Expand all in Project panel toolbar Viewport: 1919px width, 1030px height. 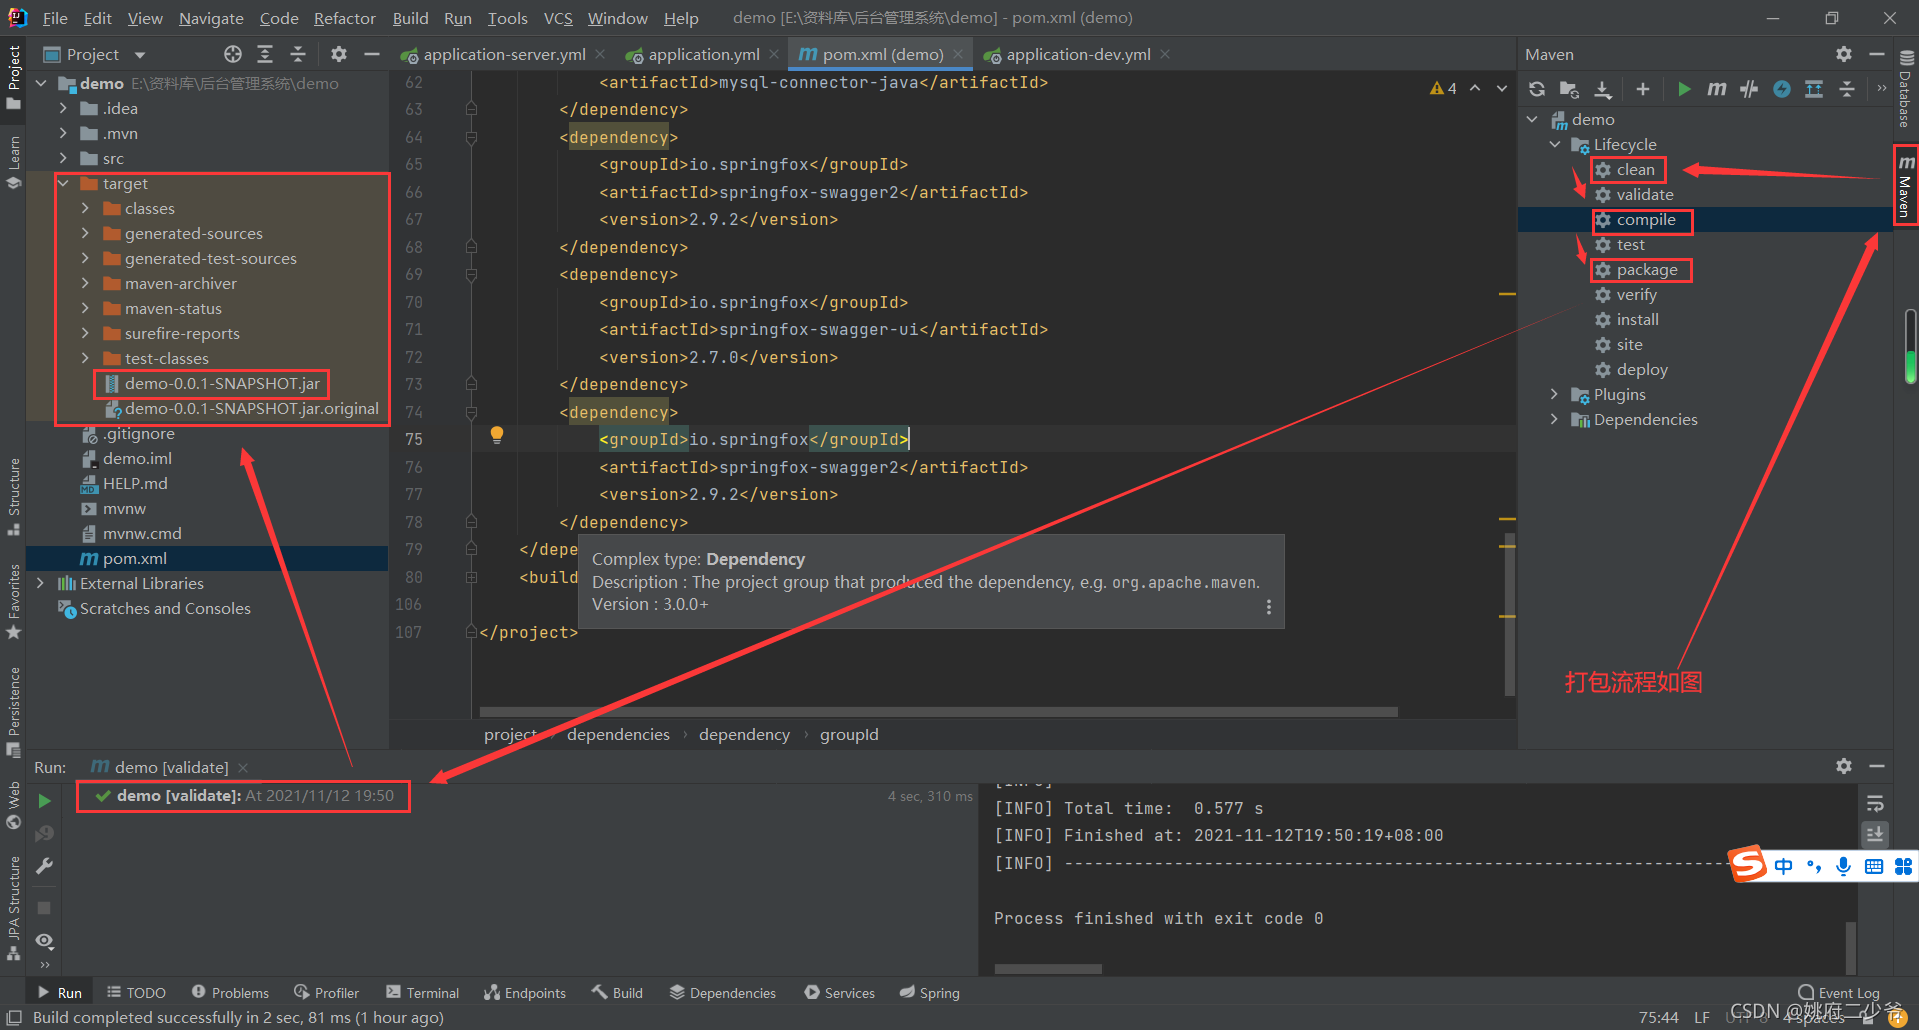tap(265, 54)
